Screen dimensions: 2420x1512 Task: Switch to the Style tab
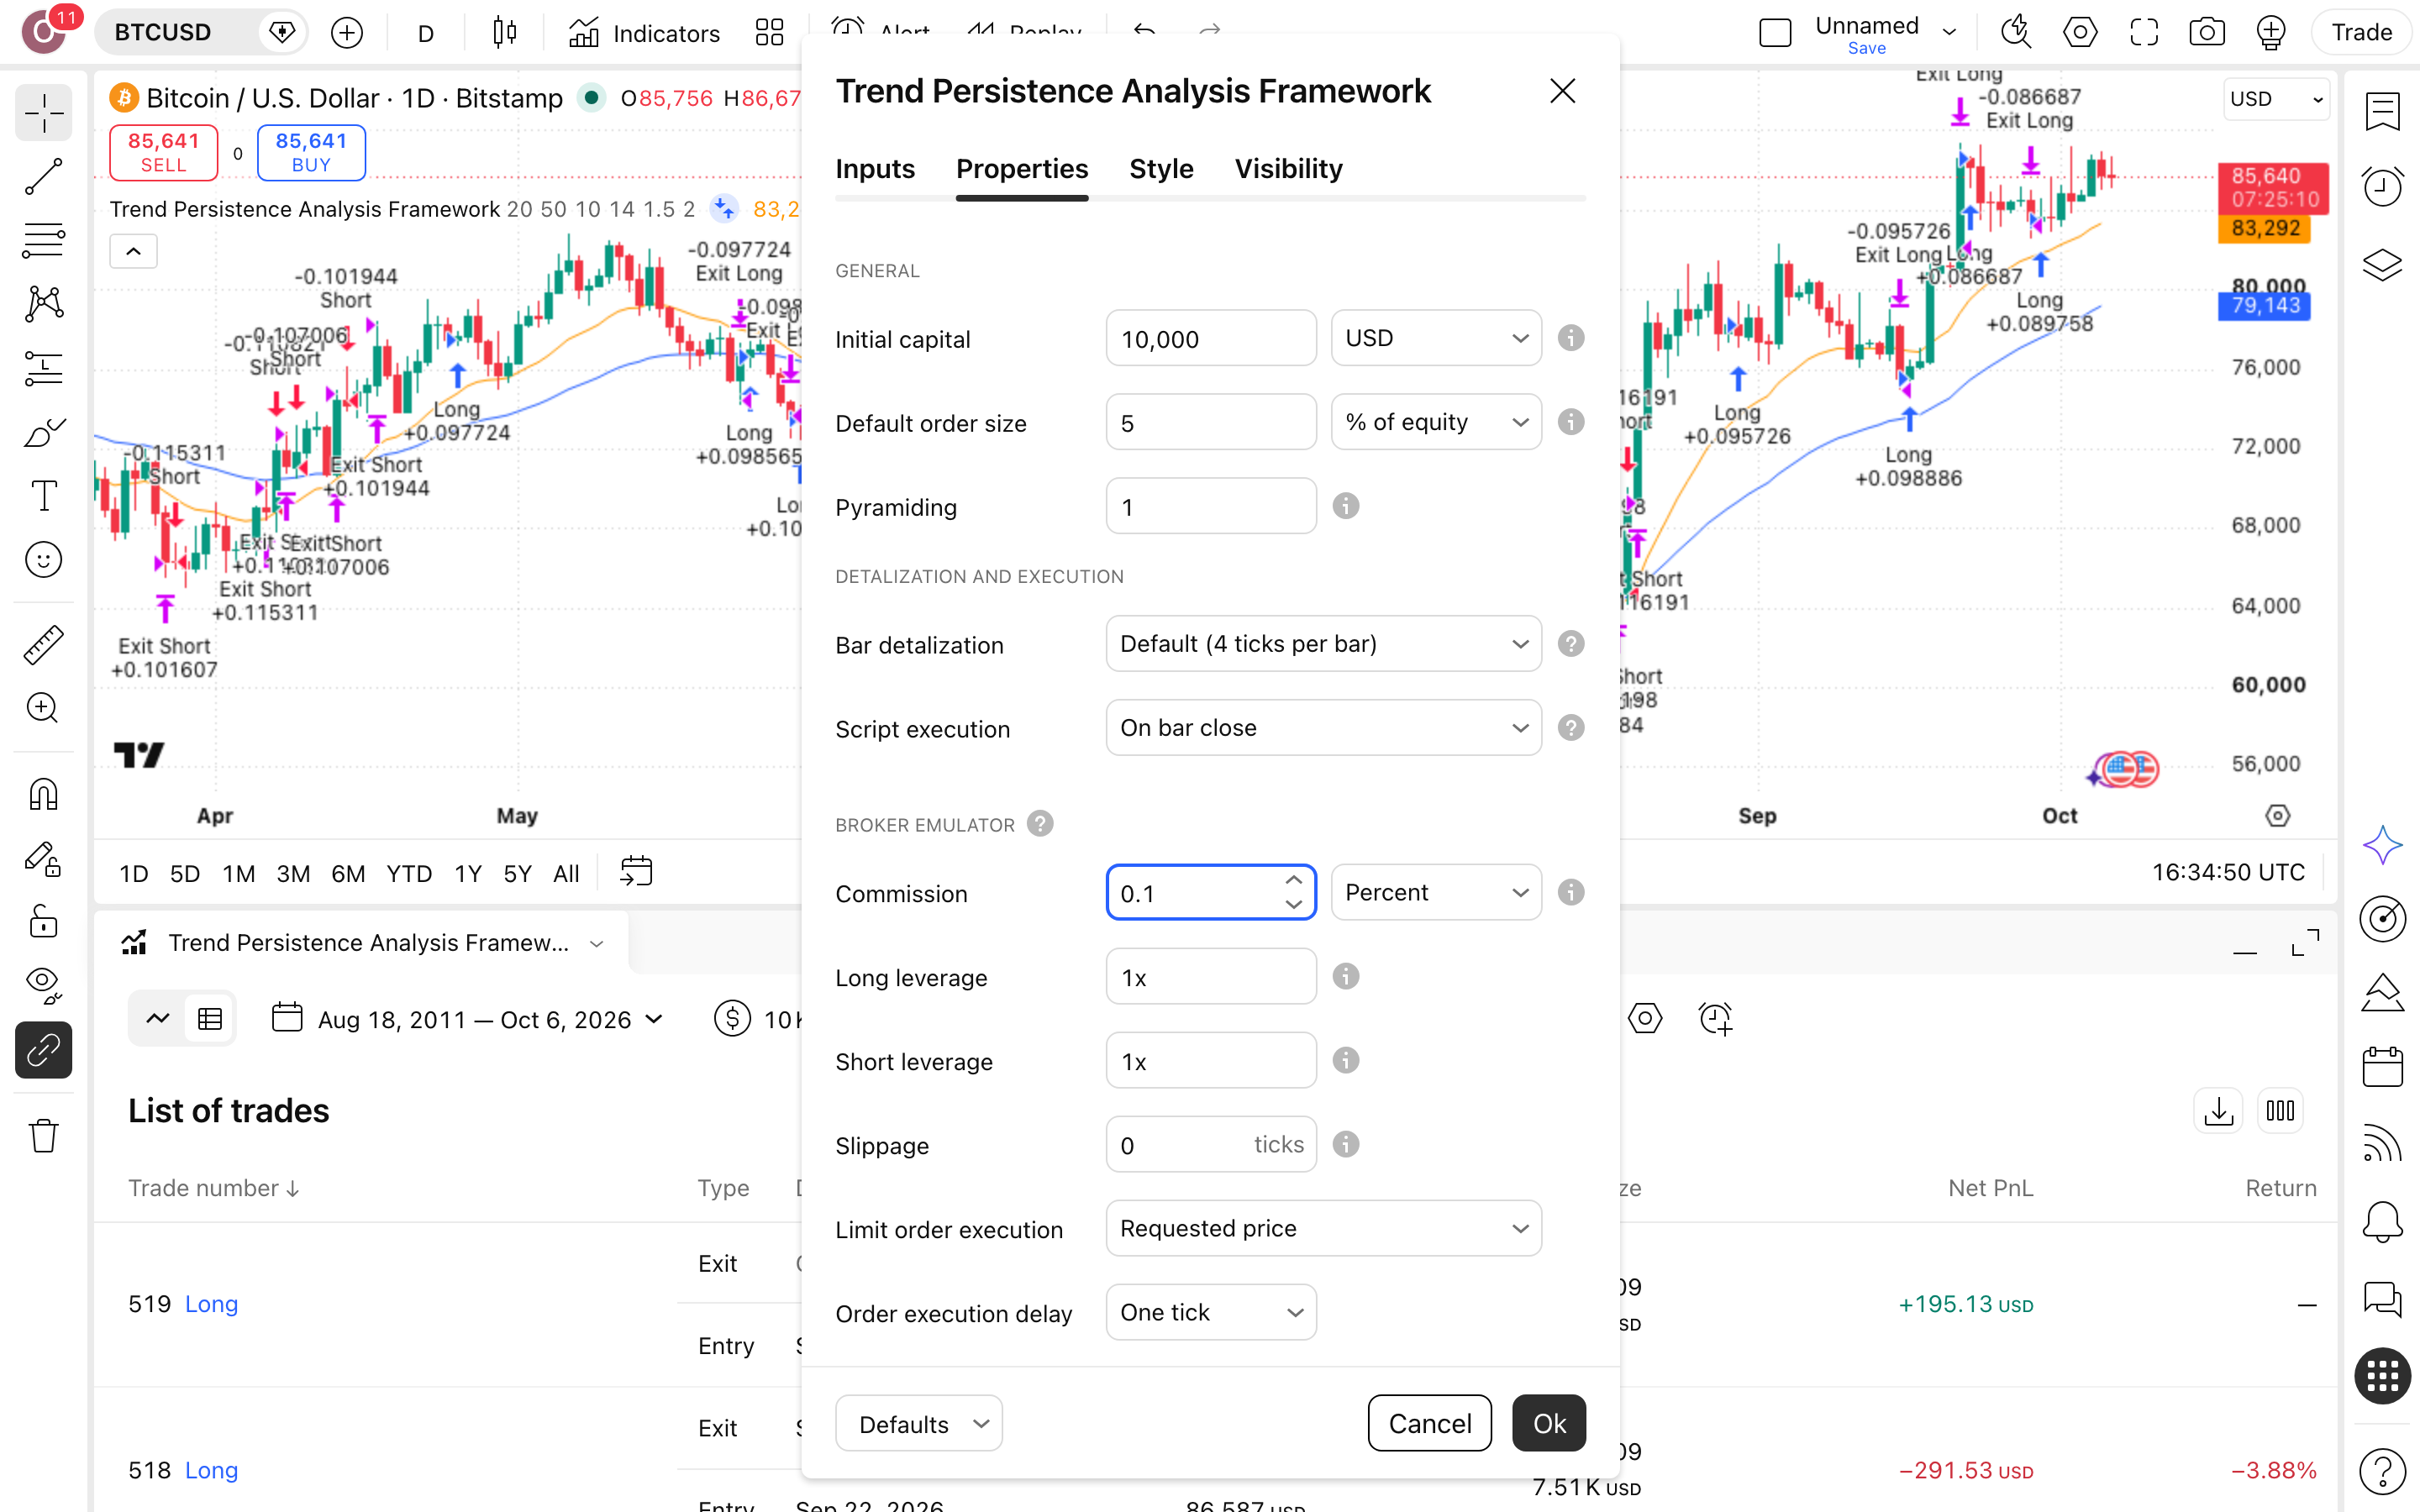click(1161, 169)
